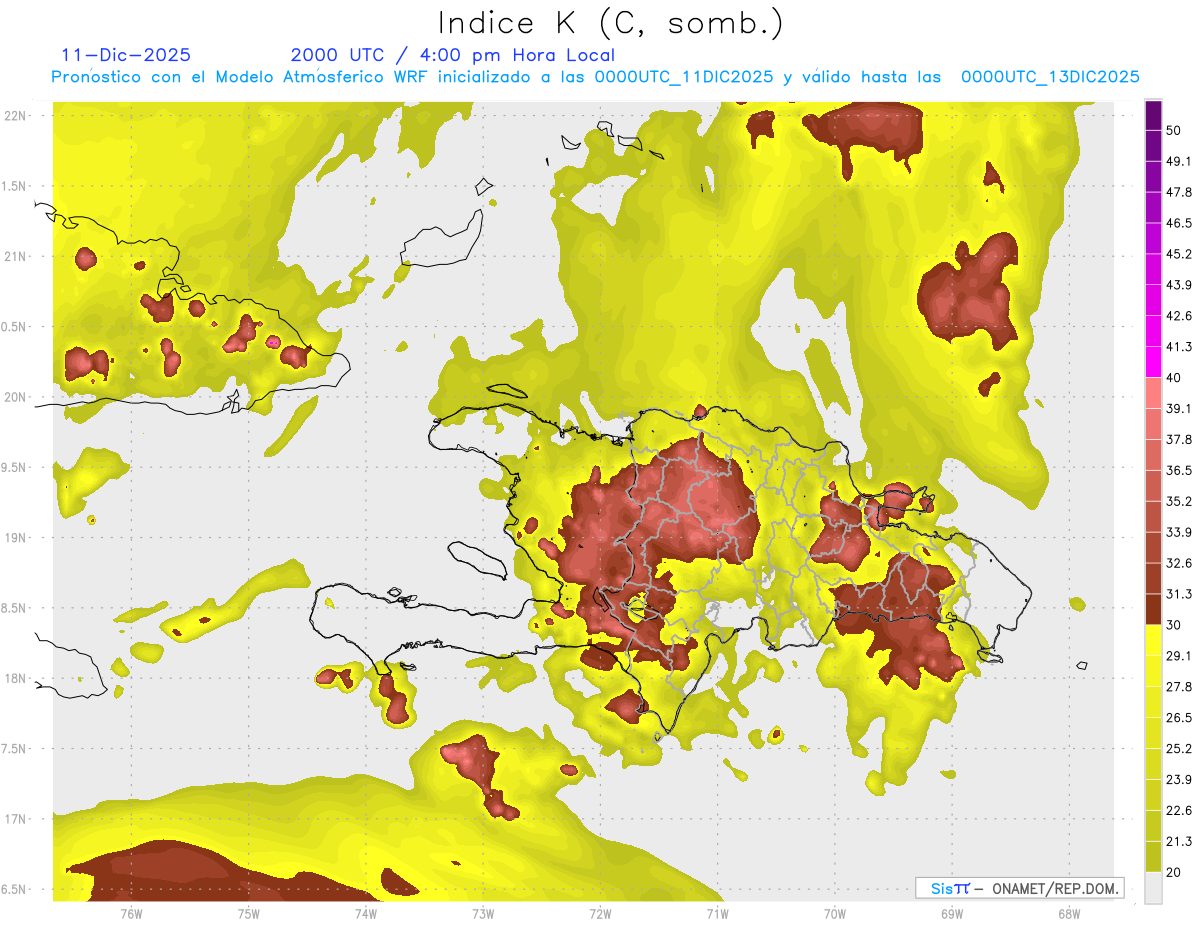Click the '40' color scale value

1174,378
